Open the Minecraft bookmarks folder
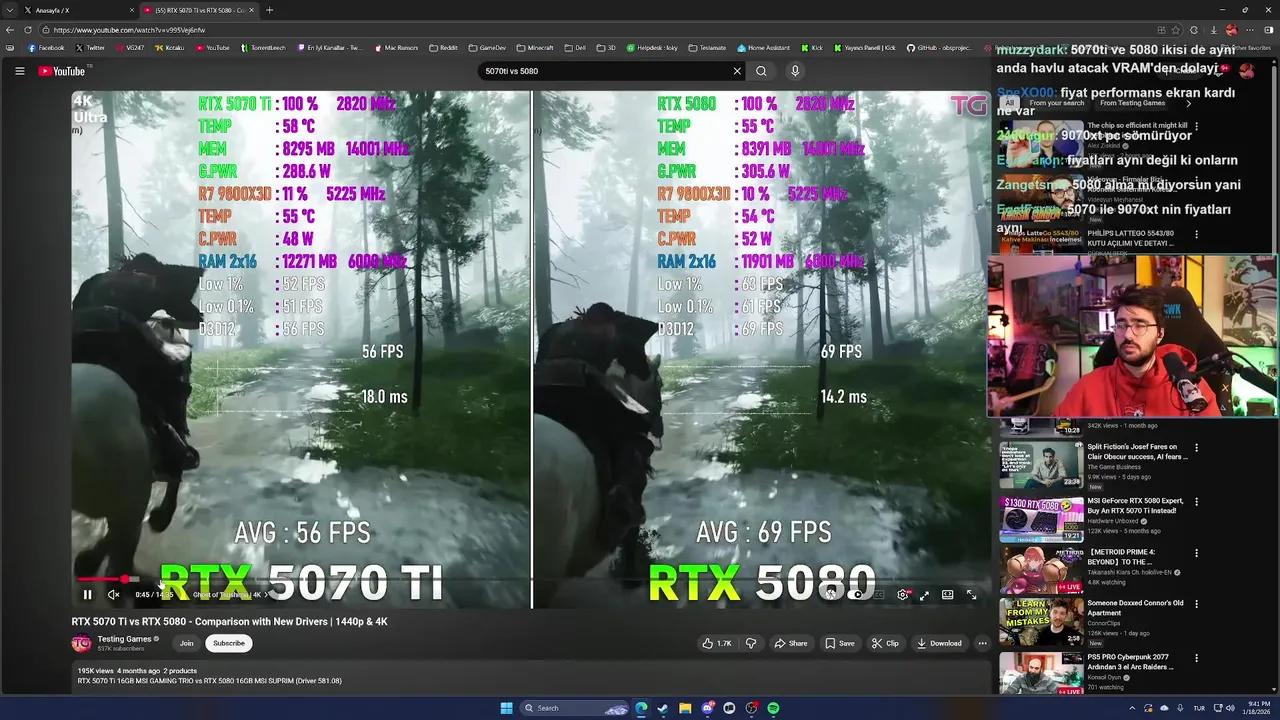The width and height of the screenshot is (1280, 720). (535, 47)
